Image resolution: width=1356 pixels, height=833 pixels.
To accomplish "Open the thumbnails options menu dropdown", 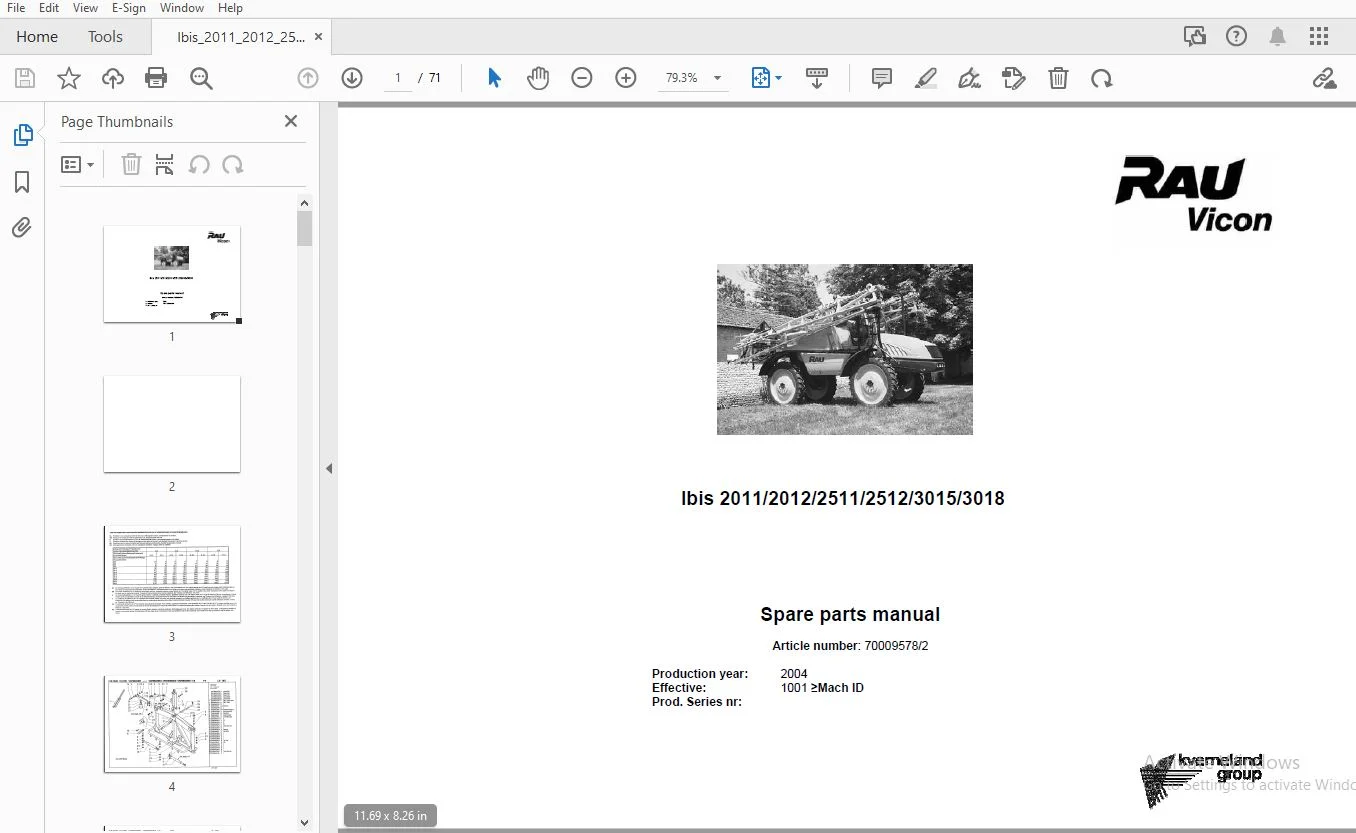I will (x=77, y=164).
